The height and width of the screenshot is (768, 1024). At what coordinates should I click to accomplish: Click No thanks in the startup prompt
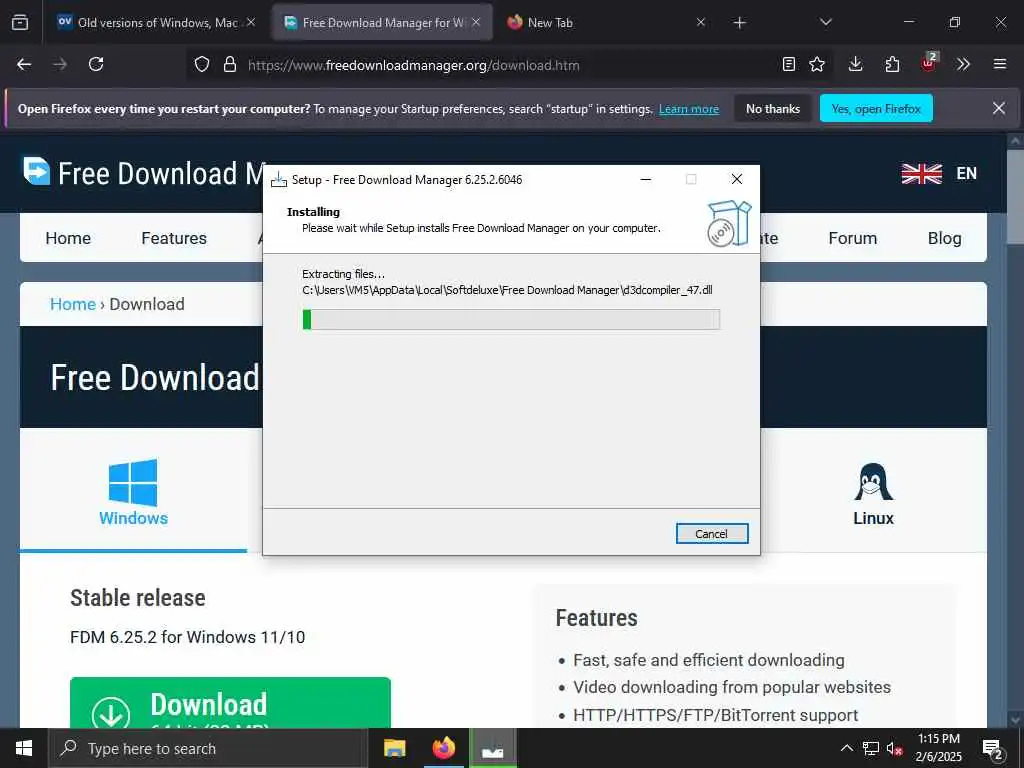click(773, 108)
